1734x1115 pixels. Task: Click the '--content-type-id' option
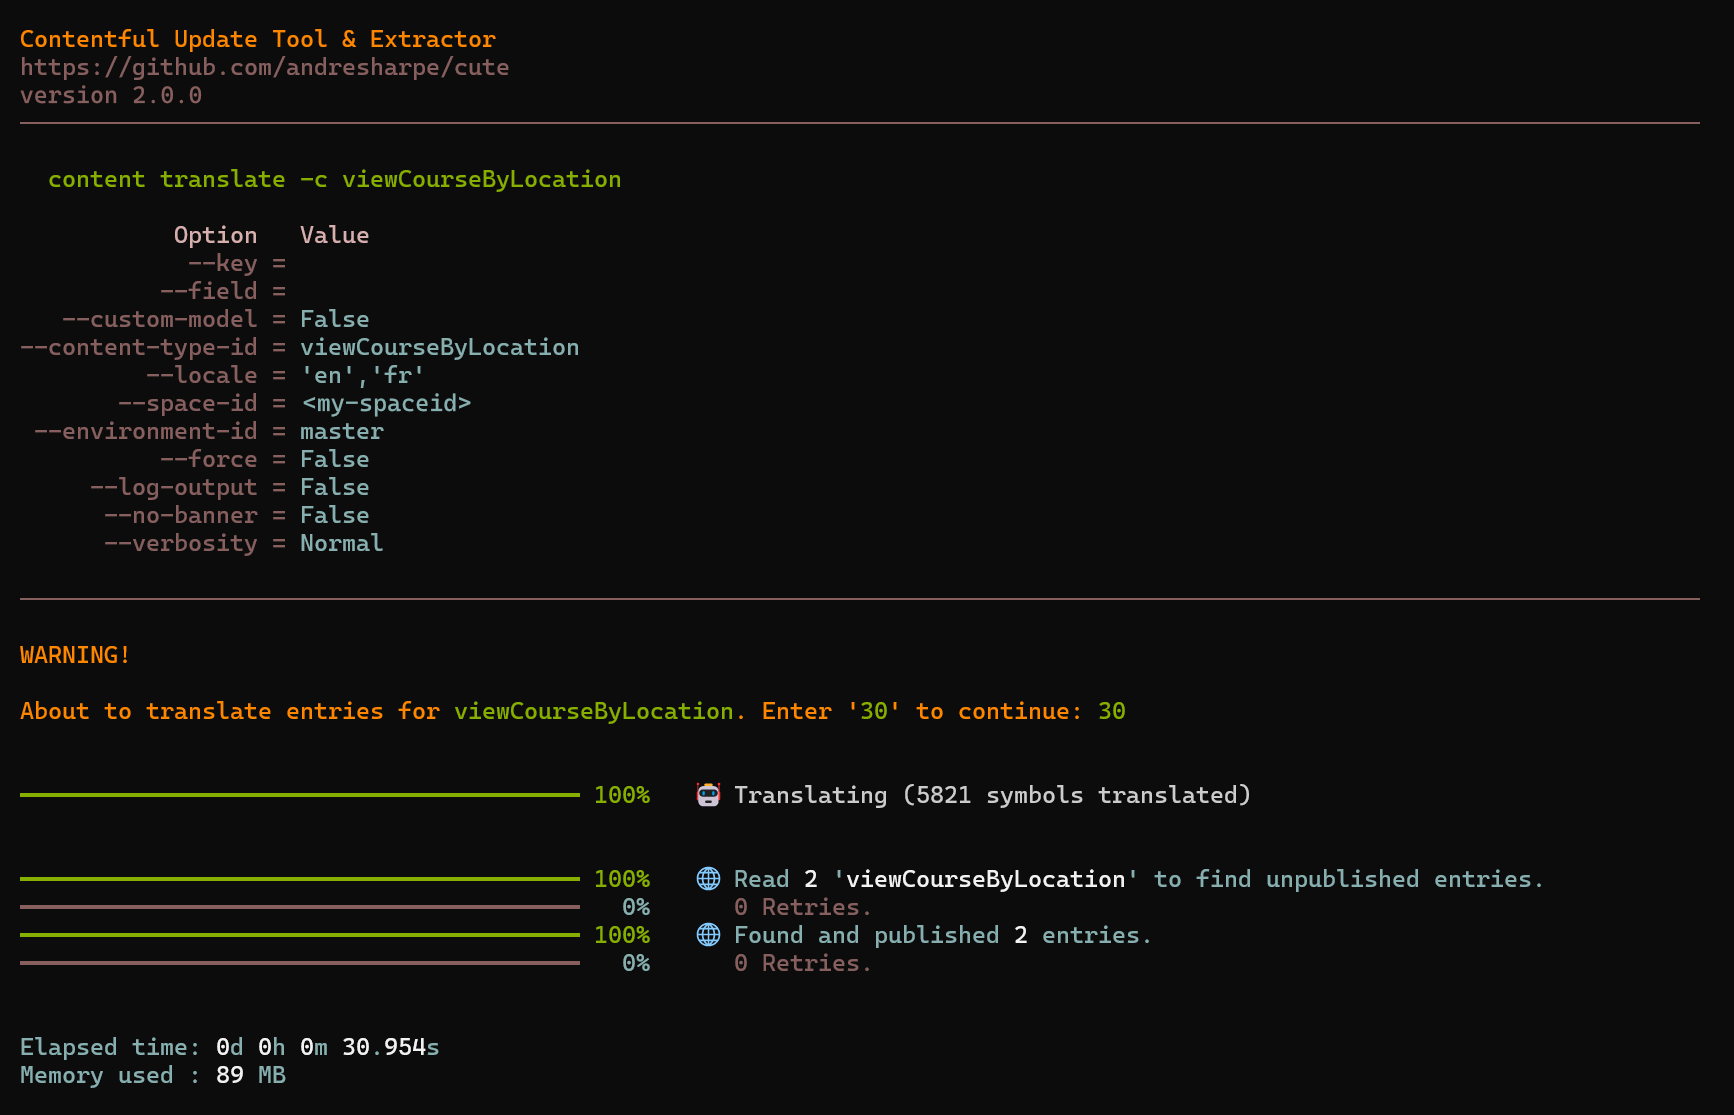click(138, 347)
